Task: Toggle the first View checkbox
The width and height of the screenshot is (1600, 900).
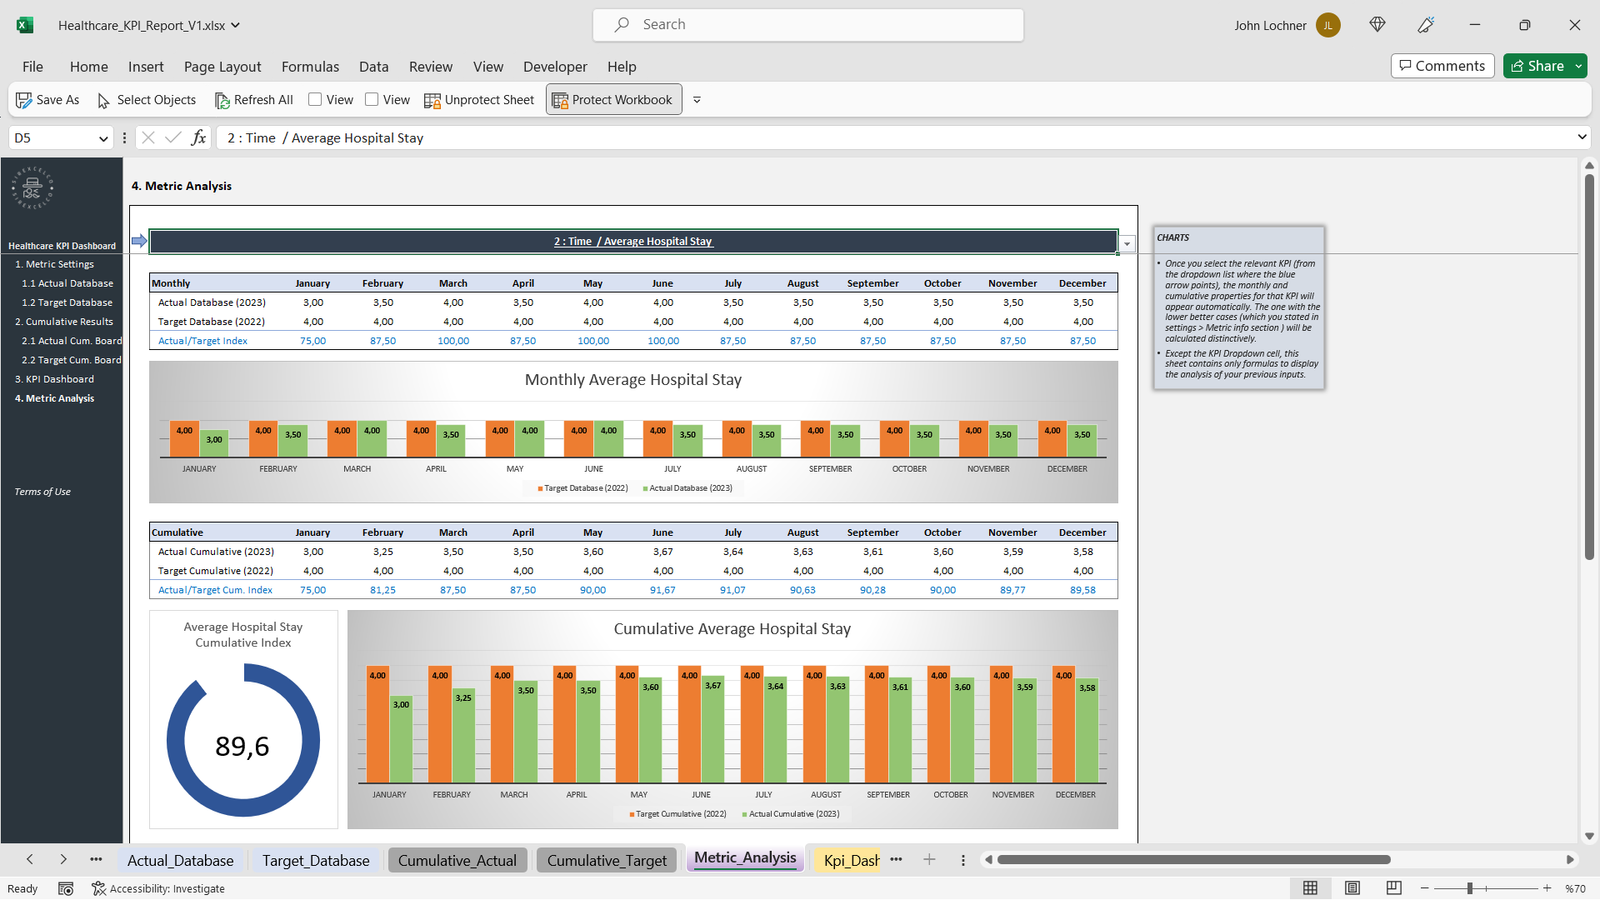Action: [315, 100]
